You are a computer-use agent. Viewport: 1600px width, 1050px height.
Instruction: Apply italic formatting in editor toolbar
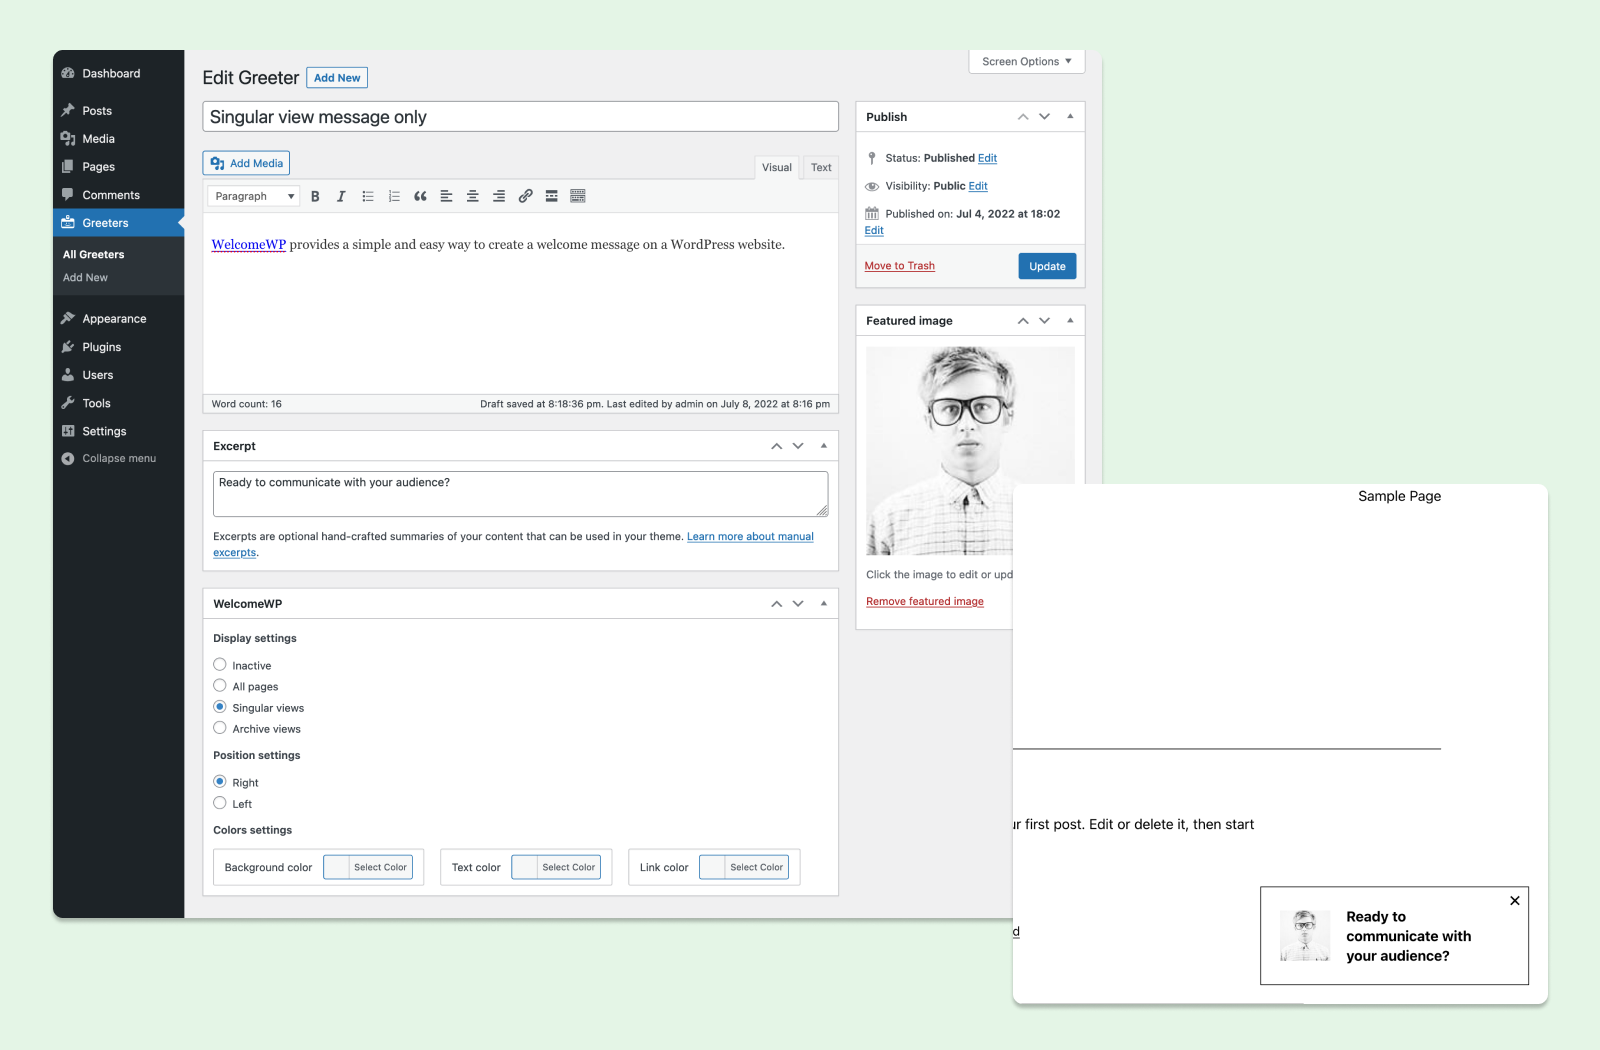341,196
